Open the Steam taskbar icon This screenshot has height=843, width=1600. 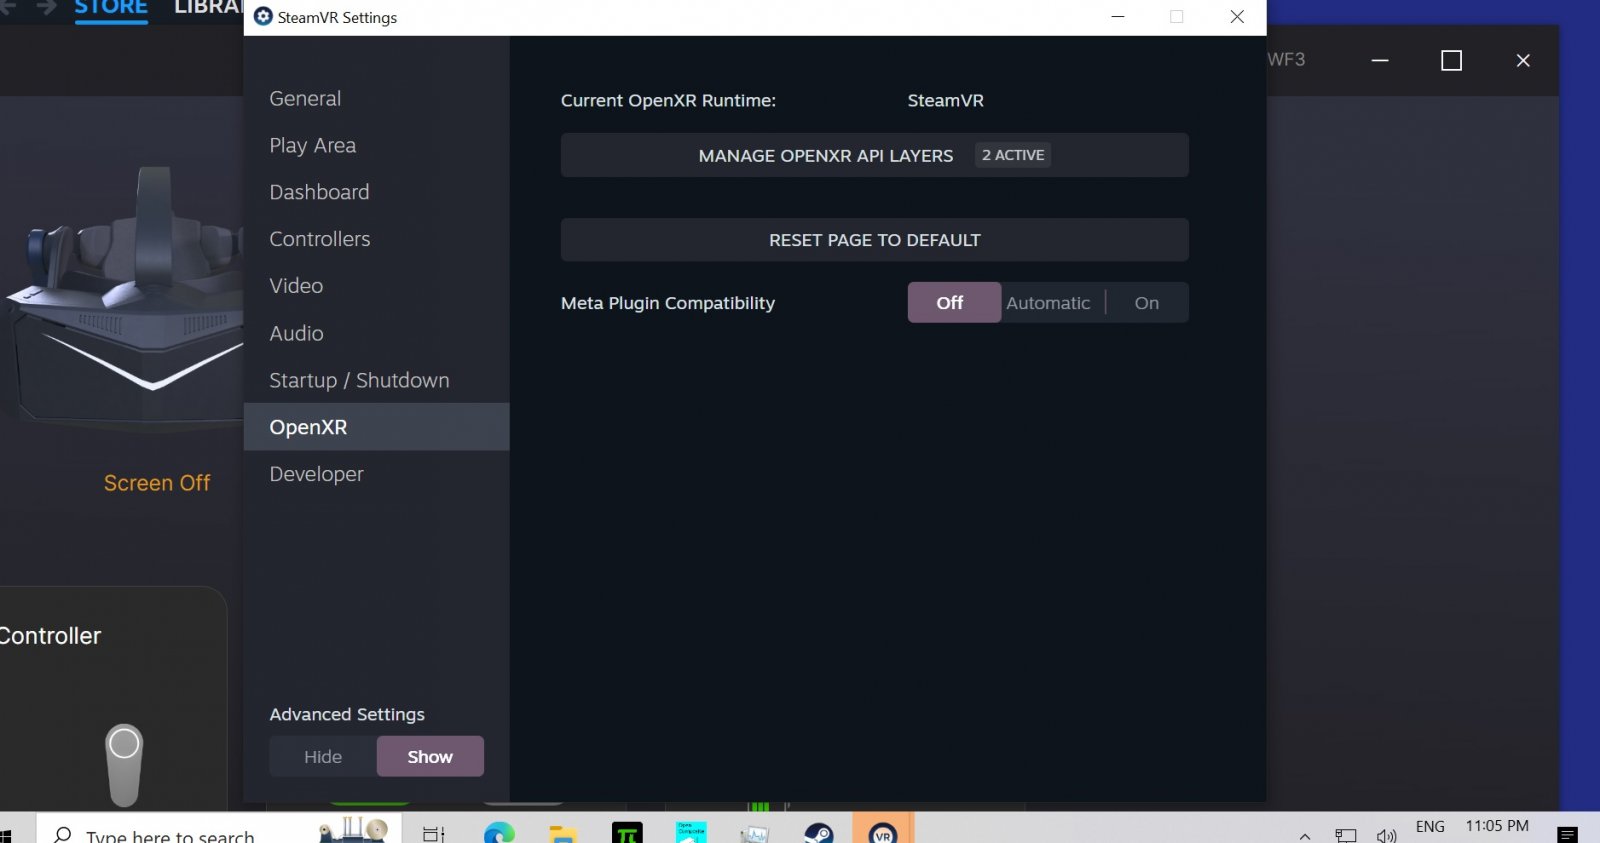point(819,833)
